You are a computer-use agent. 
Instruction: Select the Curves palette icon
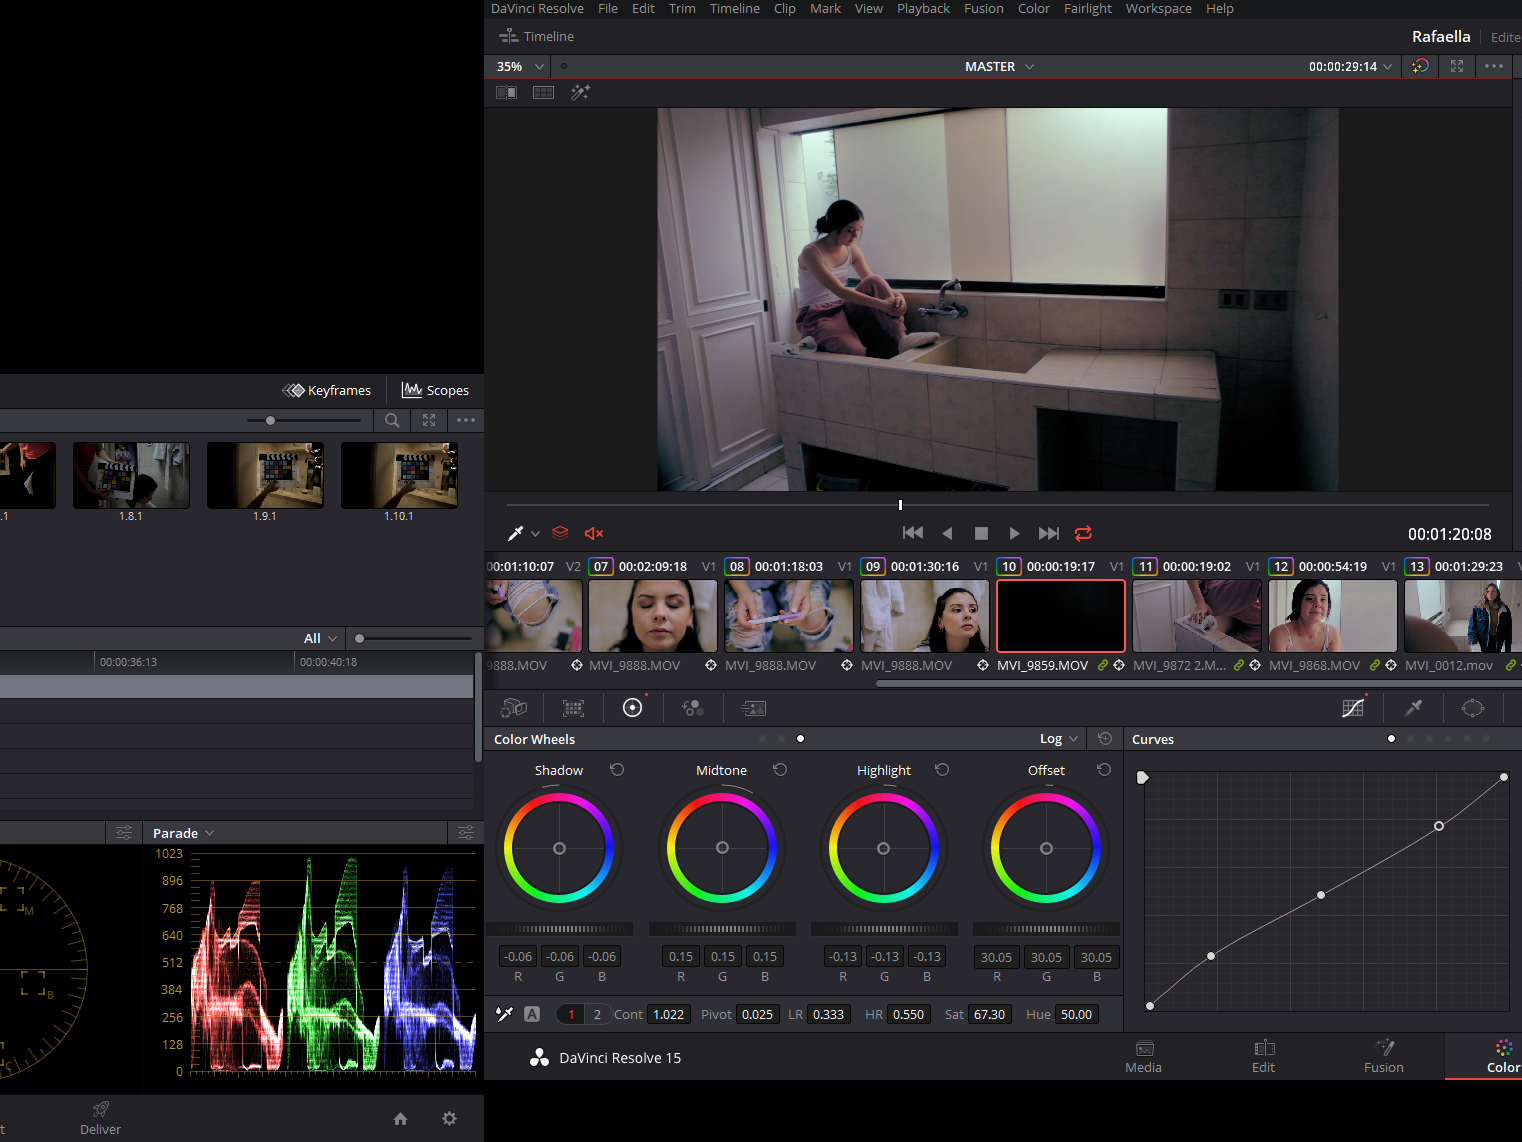click(x=1353, y=708)
